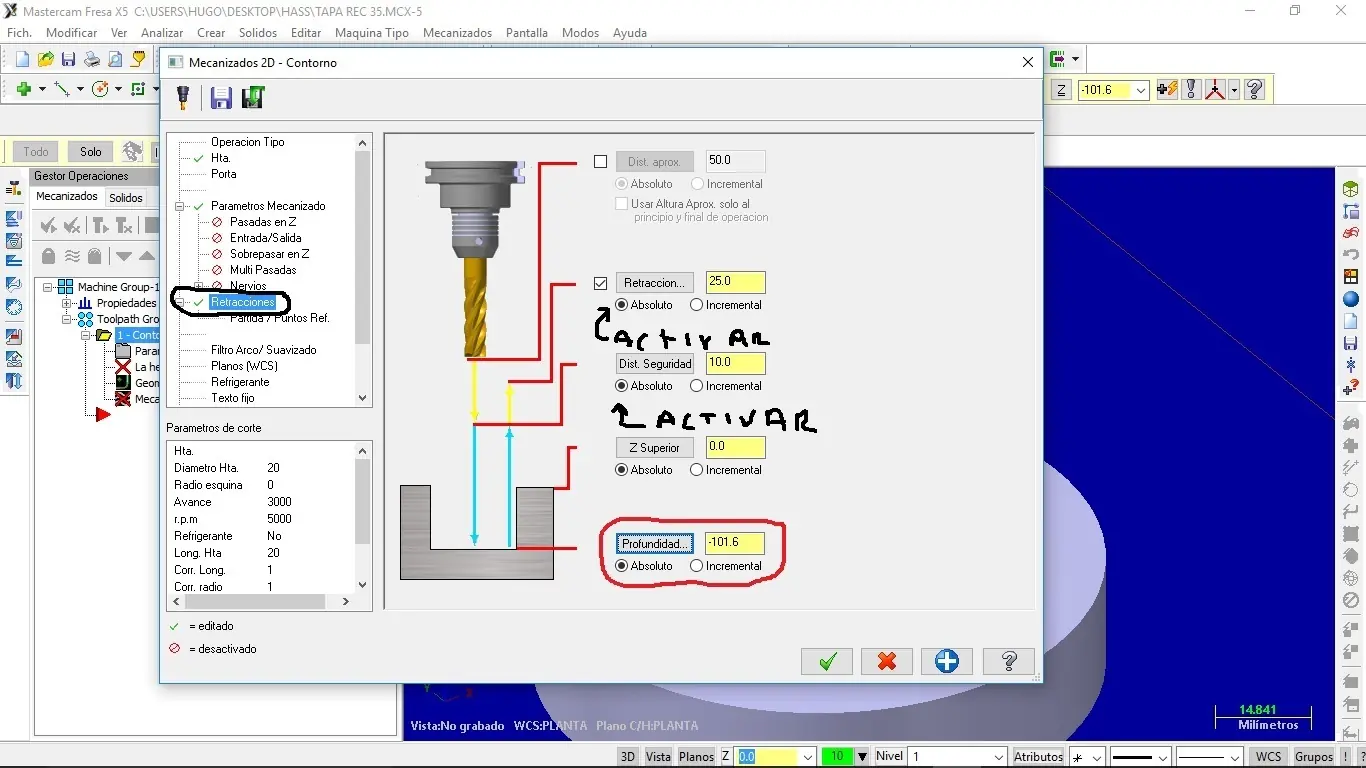
Task: Click the question mark help icon in top toolbar
Action: coord(1255,89)
